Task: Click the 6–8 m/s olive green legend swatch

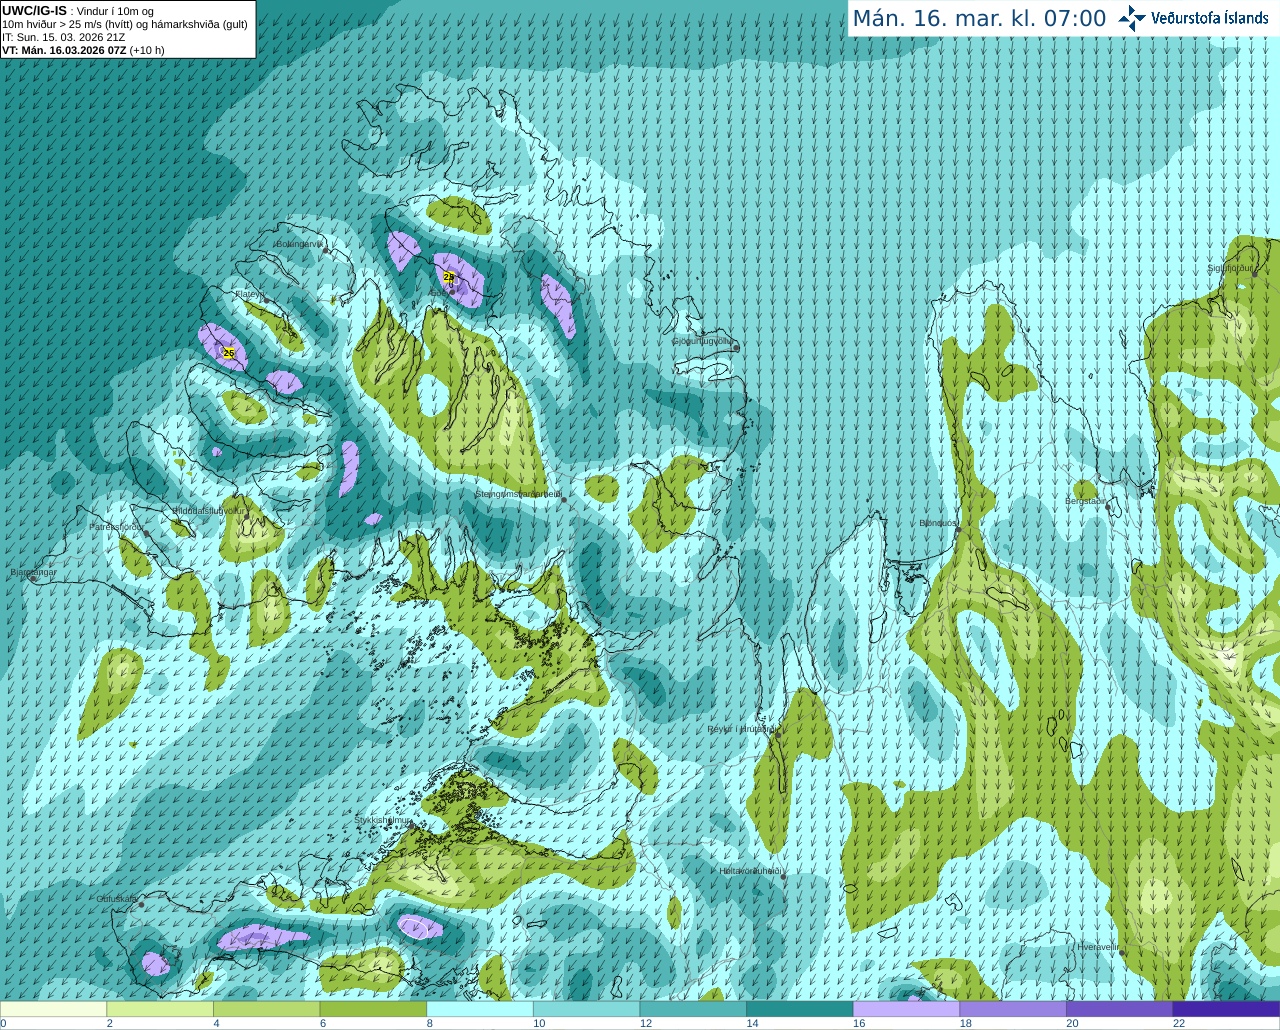Action: (373, 1008)
